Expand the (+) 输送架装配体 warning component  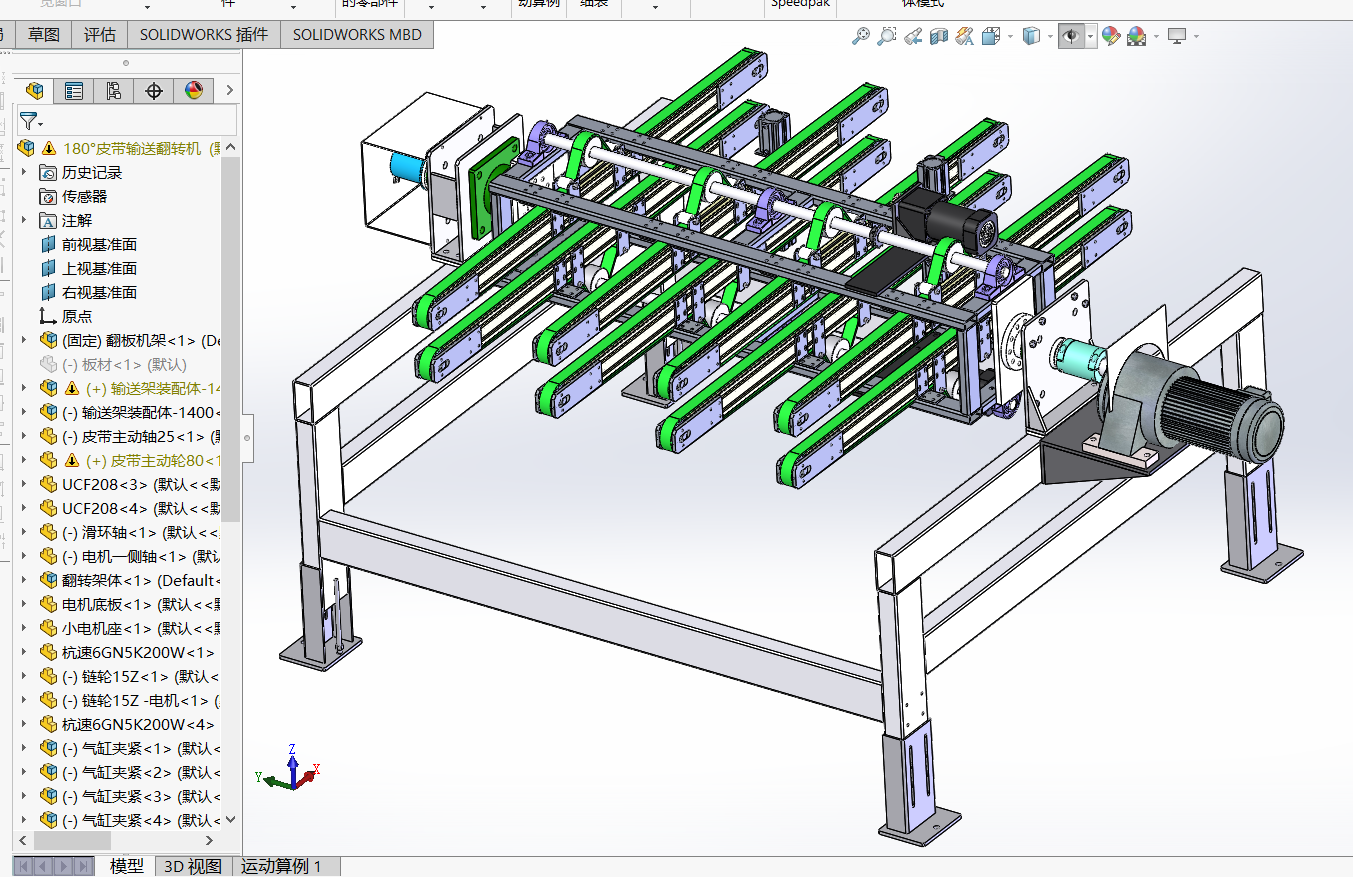24,388
